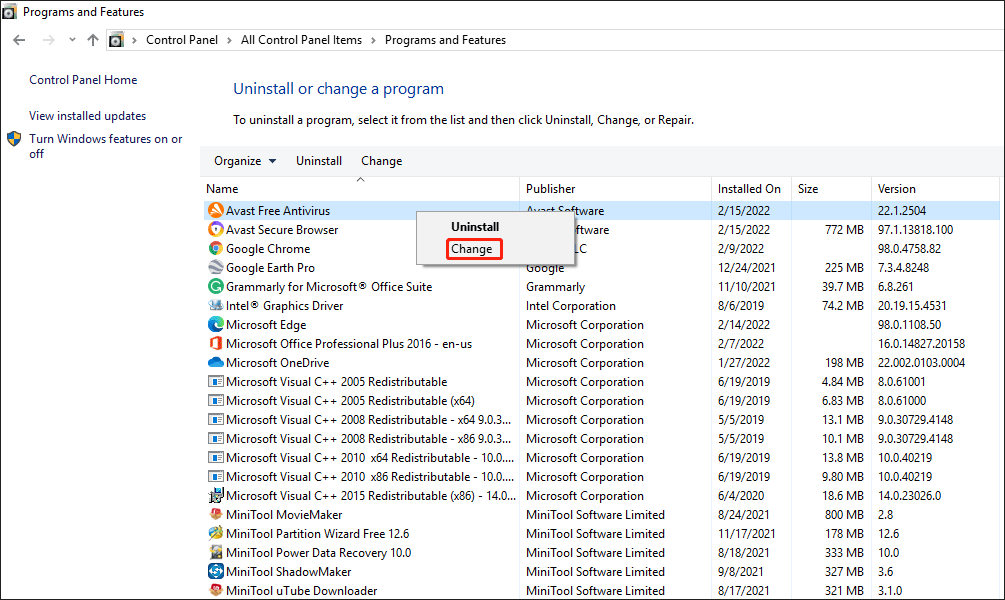Select the Avast Free Antivirus icon
Screen dimensions: 1005x600
tap(216, 210)
